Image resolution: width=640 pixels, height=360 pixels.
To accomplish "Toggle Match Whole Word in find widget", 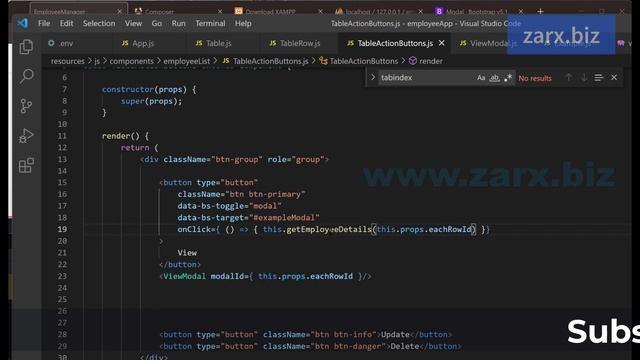I will [x=494, y=78].
